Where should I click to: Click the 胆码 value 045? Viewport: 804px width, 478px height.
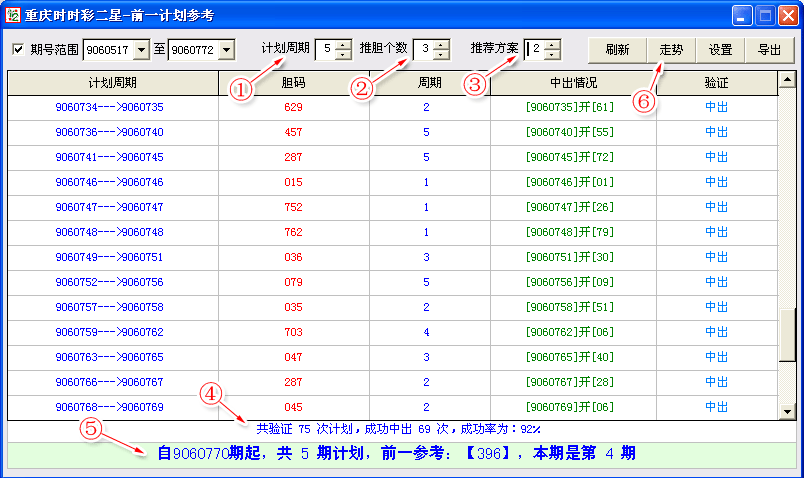pos(293,408)
